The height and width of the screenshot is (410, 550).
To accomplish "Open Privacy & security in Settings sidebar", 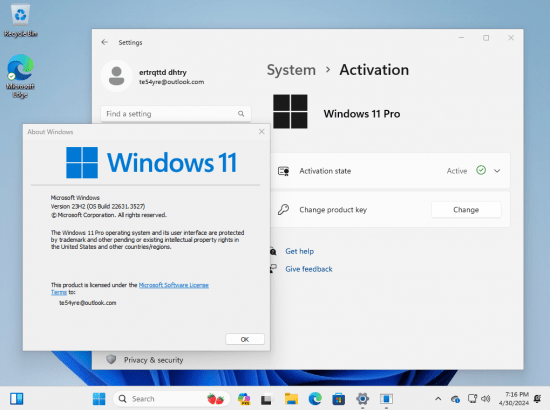I will pyautogui.click(x=153, y=360).
